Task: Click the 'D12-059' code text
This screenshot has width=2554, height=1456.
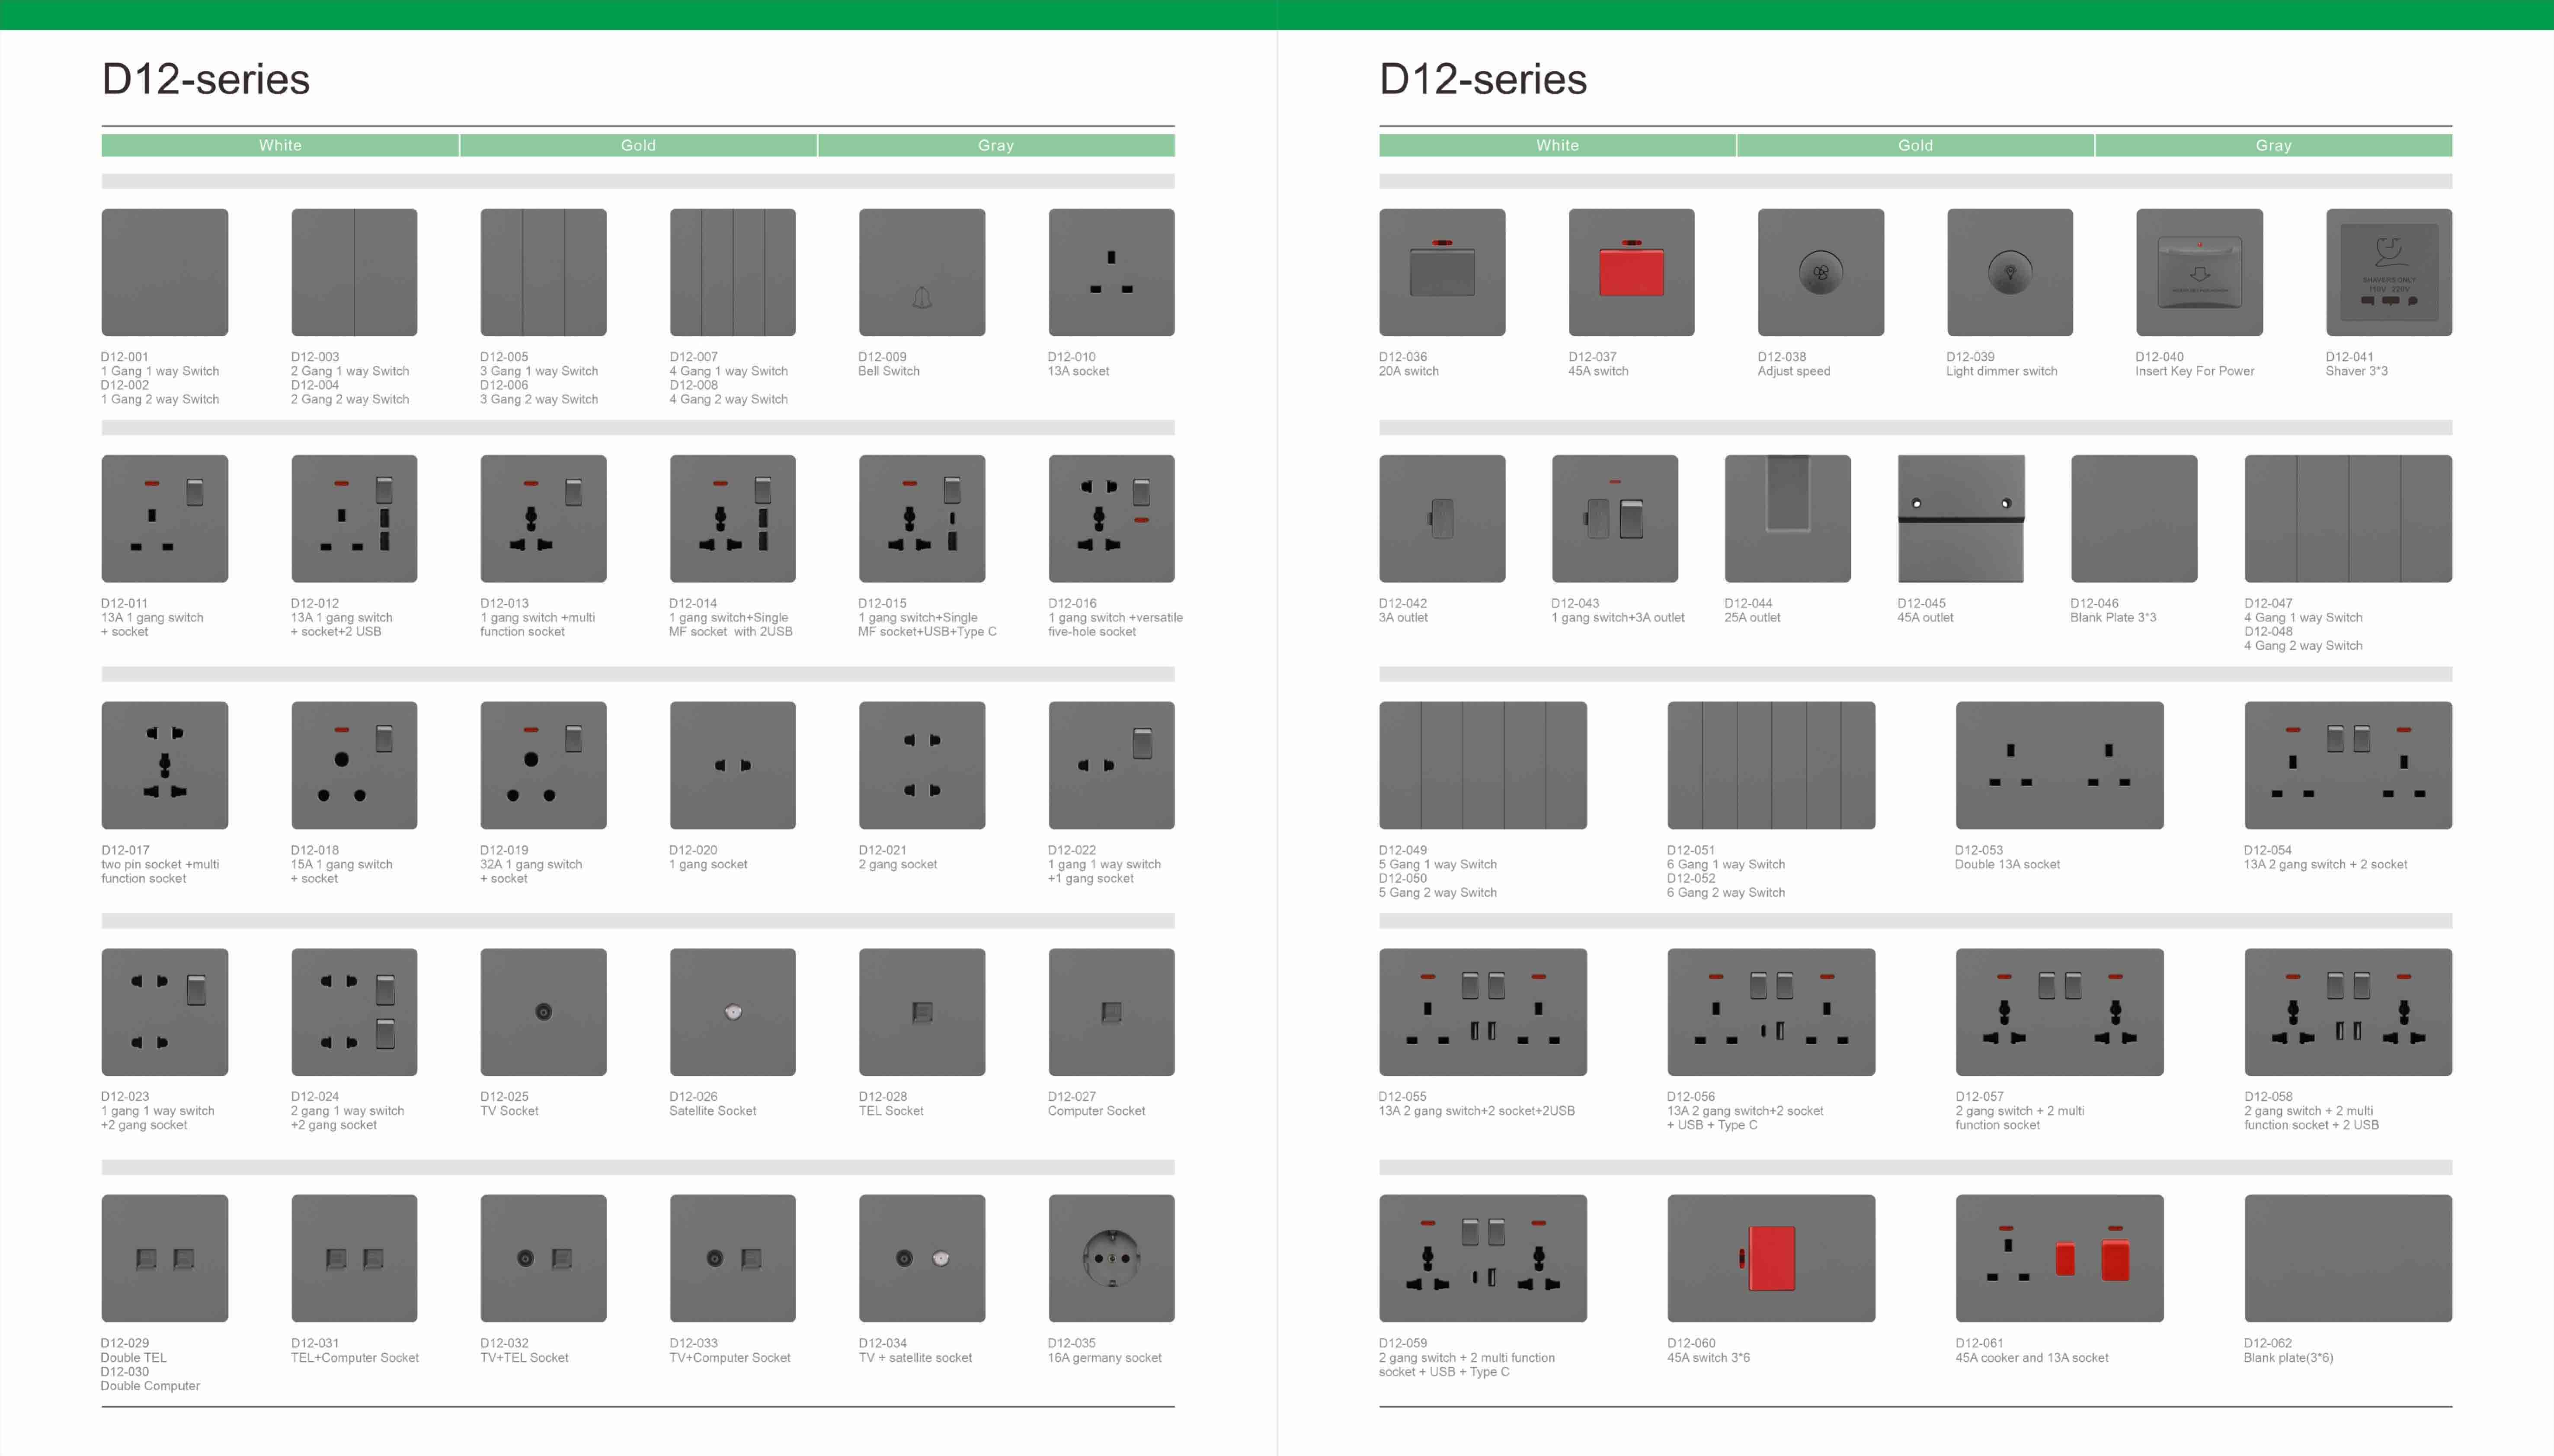Action: 1403,1343
